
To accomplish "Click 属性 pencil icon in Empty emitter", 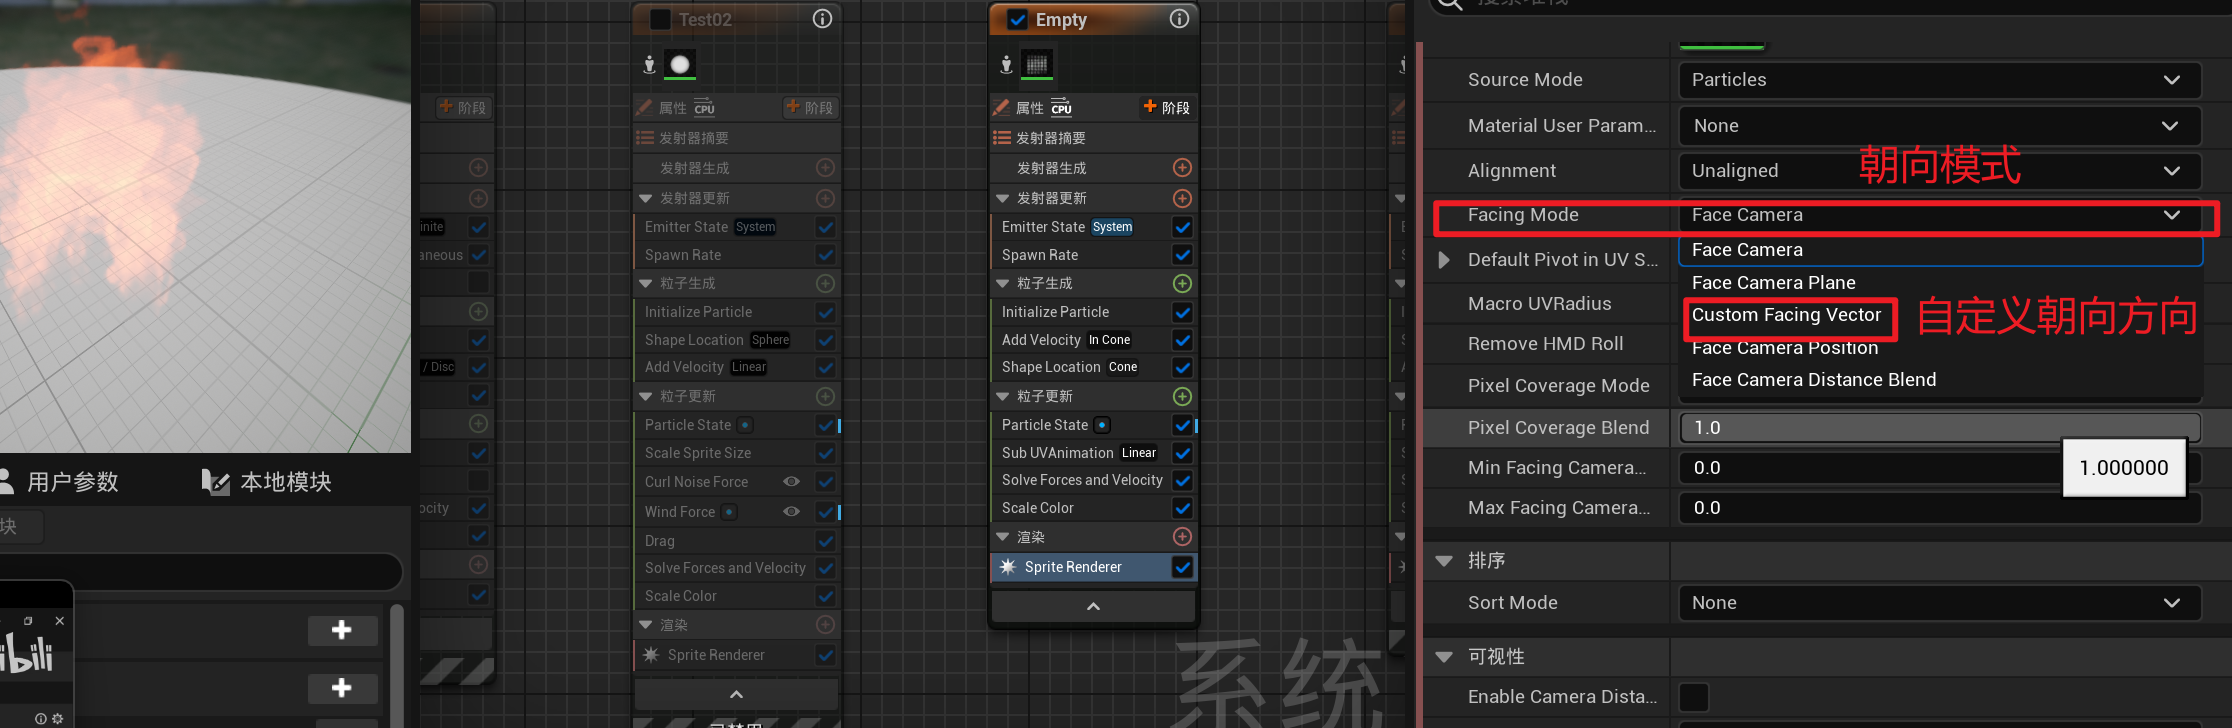I will click(x=1001, y=107).
